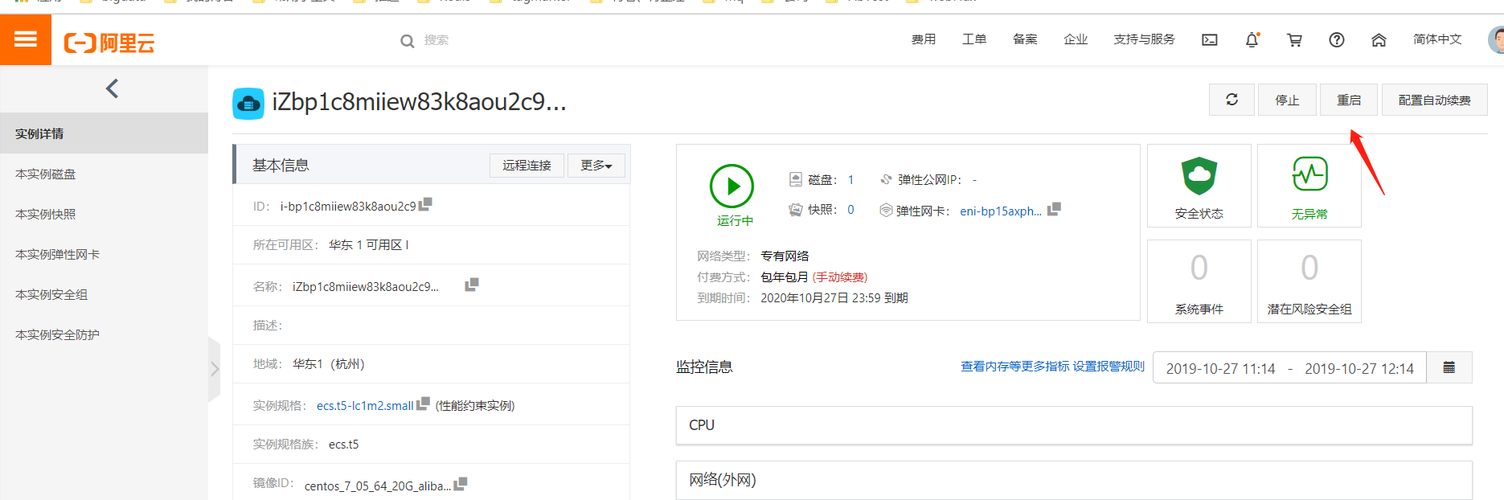Click the expiry text 2020年10月27日 23:59 到期
Viewport: 1504px width, 500px height.
[x=834, y=297]
